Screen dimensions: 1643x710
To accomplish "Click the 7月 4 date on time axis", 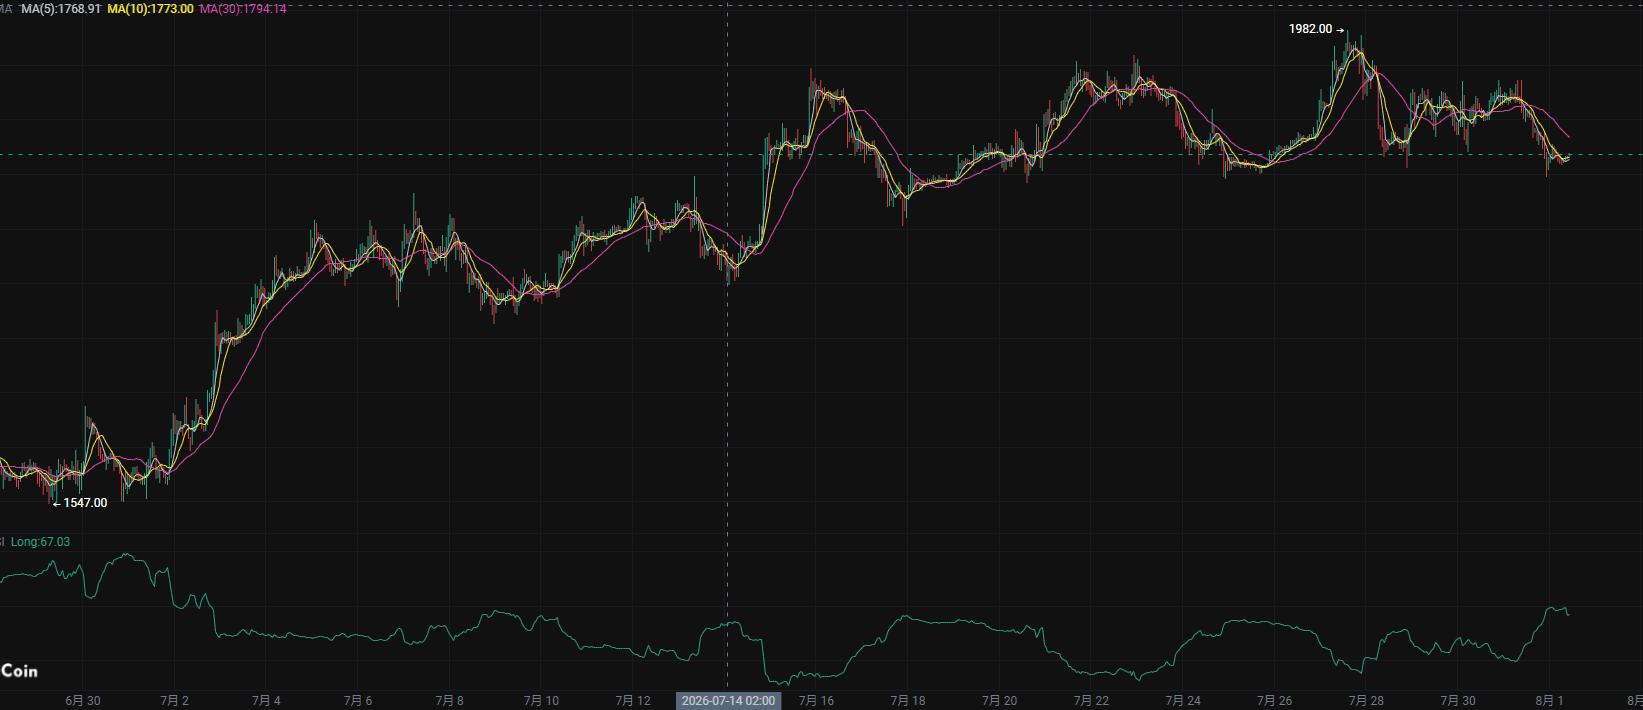I will click(266, 701).
